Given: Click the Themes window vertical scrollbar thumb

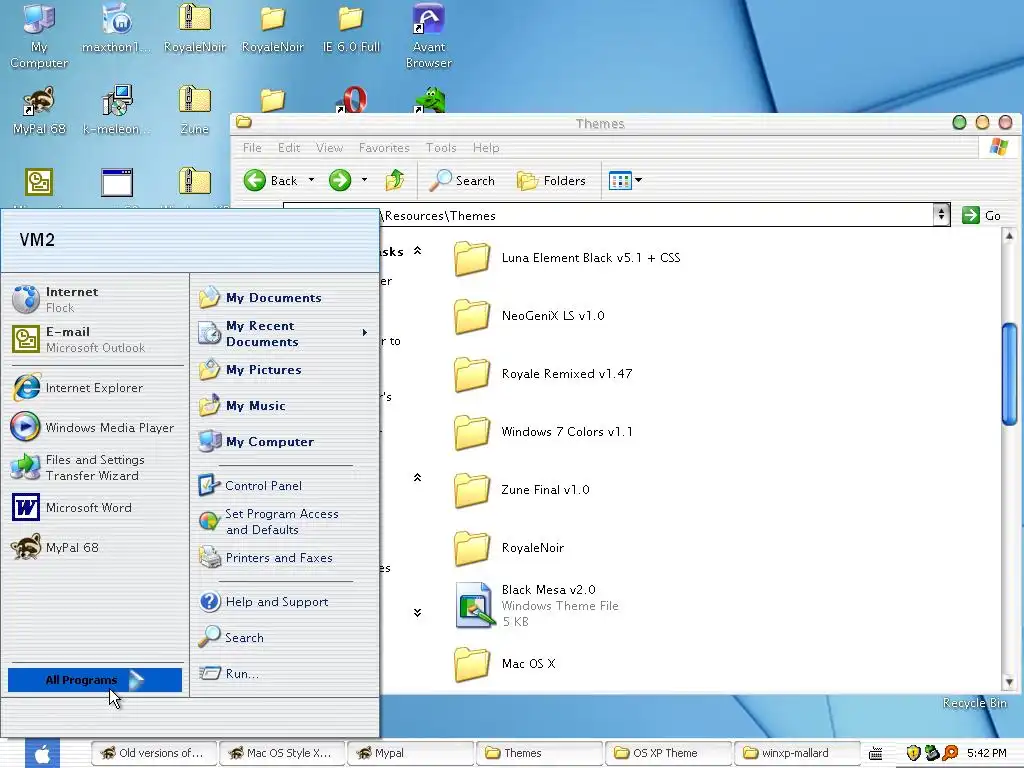Looking at the screenshot, I should click(x=1009, y=375).
